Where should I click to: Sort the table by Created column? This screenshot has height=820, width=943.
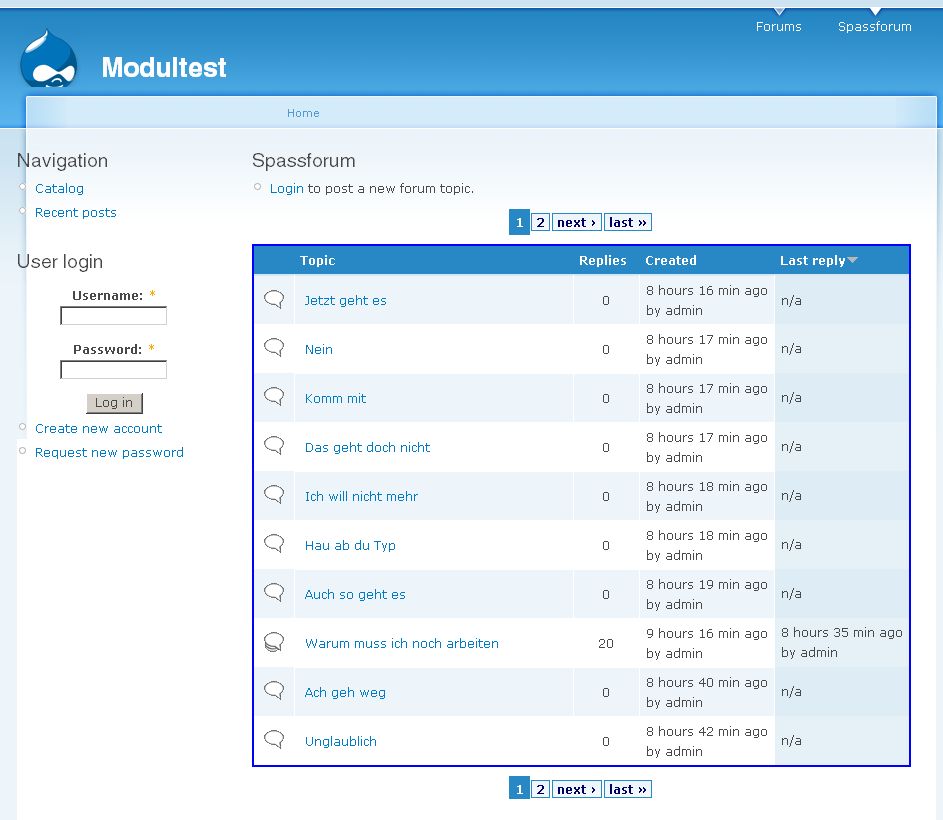(670, 261)
